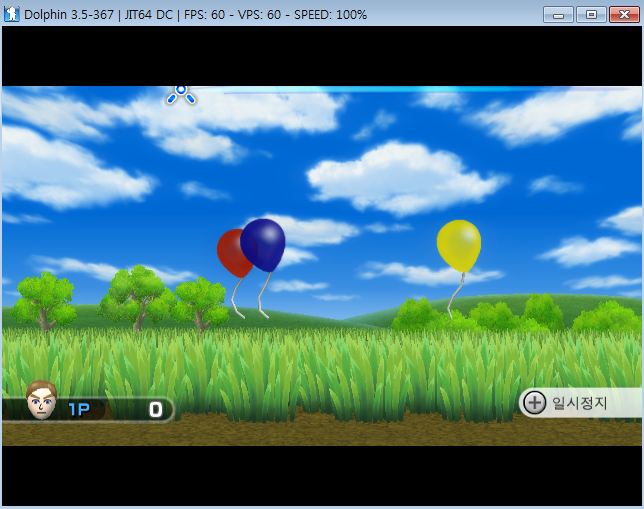Screen dimensions: 644x509
Task: Click the Dolphin icon in title bar
Action: (x=12, y=14)
